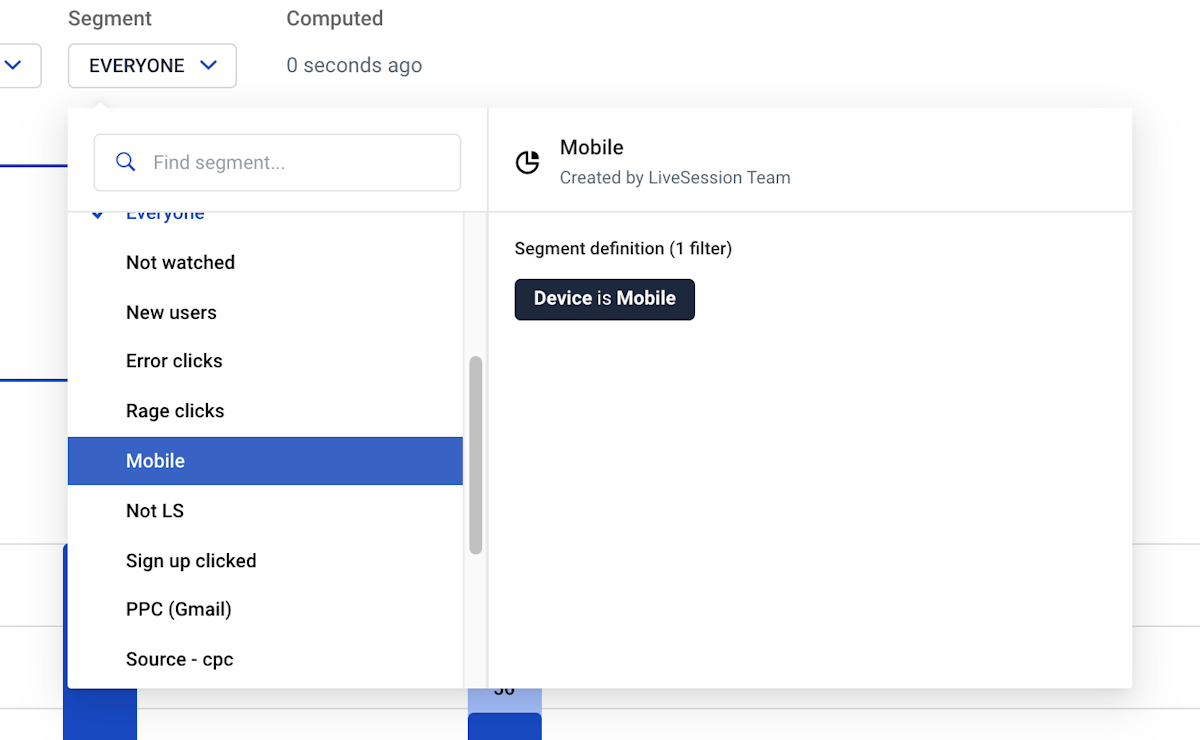Click the Device is Mobile filter chip
This screenshot has width=1200, height=740.
coord(604,299)
